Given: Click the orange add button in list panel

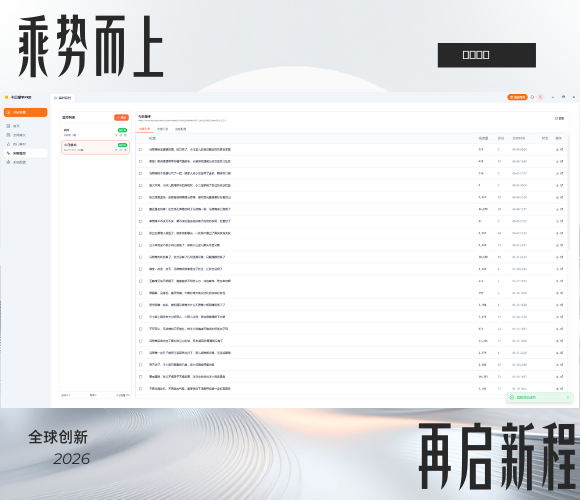Looking at the screenshot, I should [121, 117].
